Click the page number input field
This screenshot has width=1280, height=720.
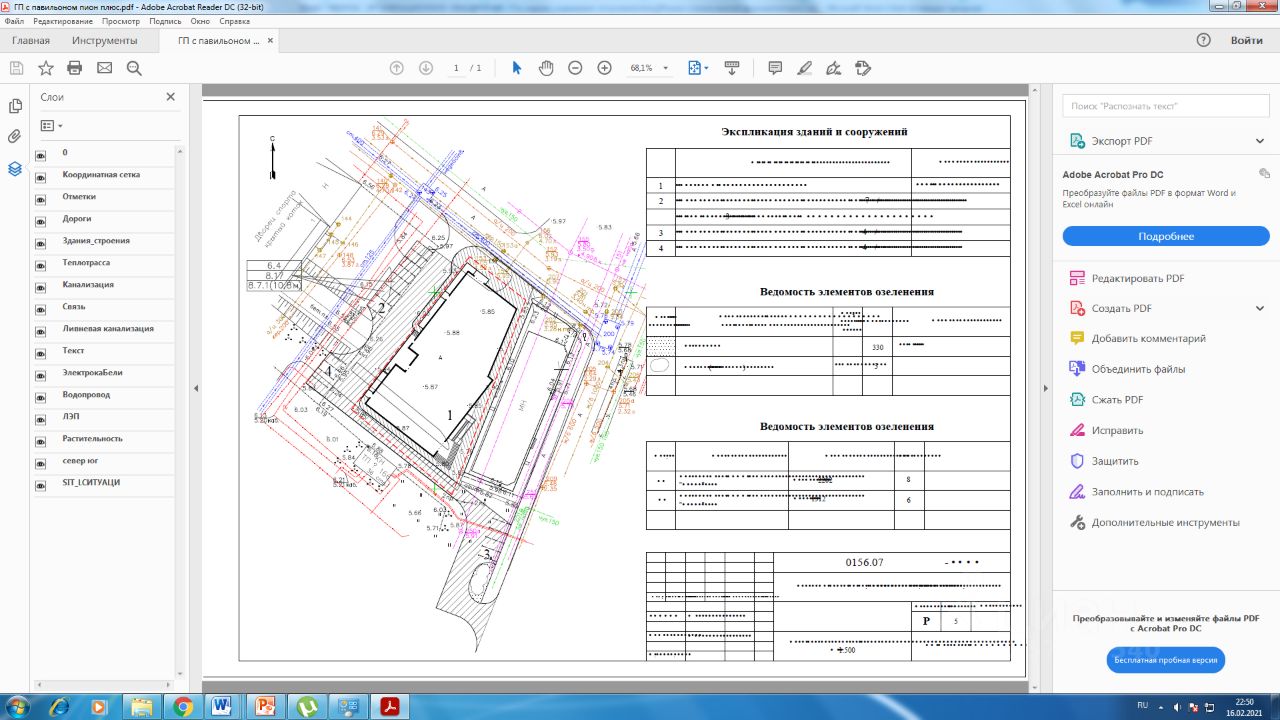click(x=457, y=68)
